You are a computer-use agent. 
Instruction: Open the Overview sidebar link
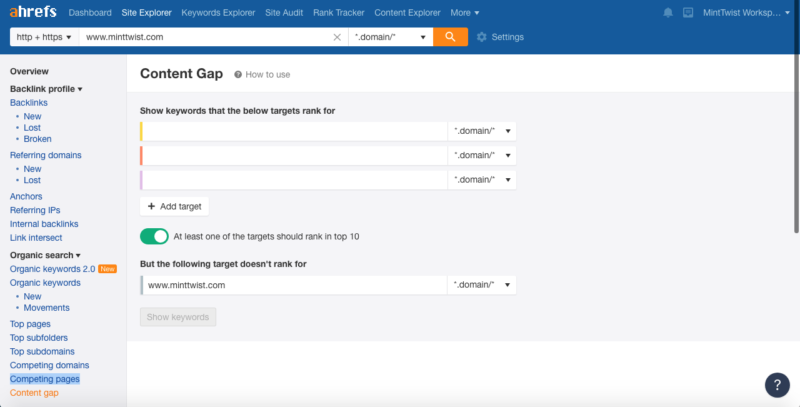click(x=29, y=71)
